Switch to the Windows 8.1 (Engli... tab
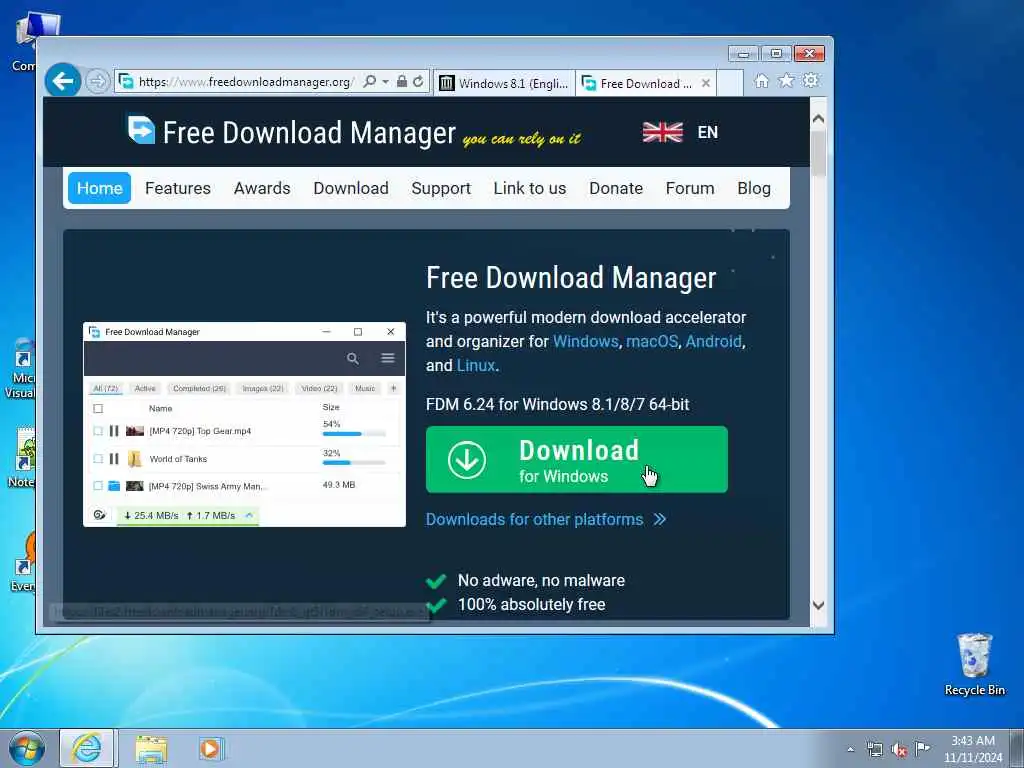Screen dimensions: 1024x768 504,83
